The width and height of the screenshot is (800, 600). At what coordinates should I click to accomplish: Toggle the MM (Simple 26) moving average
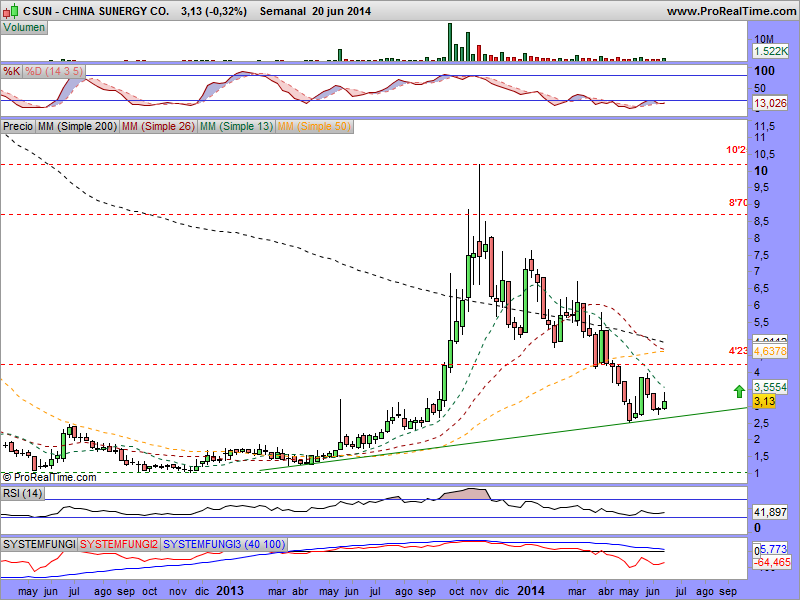[158, 127]
